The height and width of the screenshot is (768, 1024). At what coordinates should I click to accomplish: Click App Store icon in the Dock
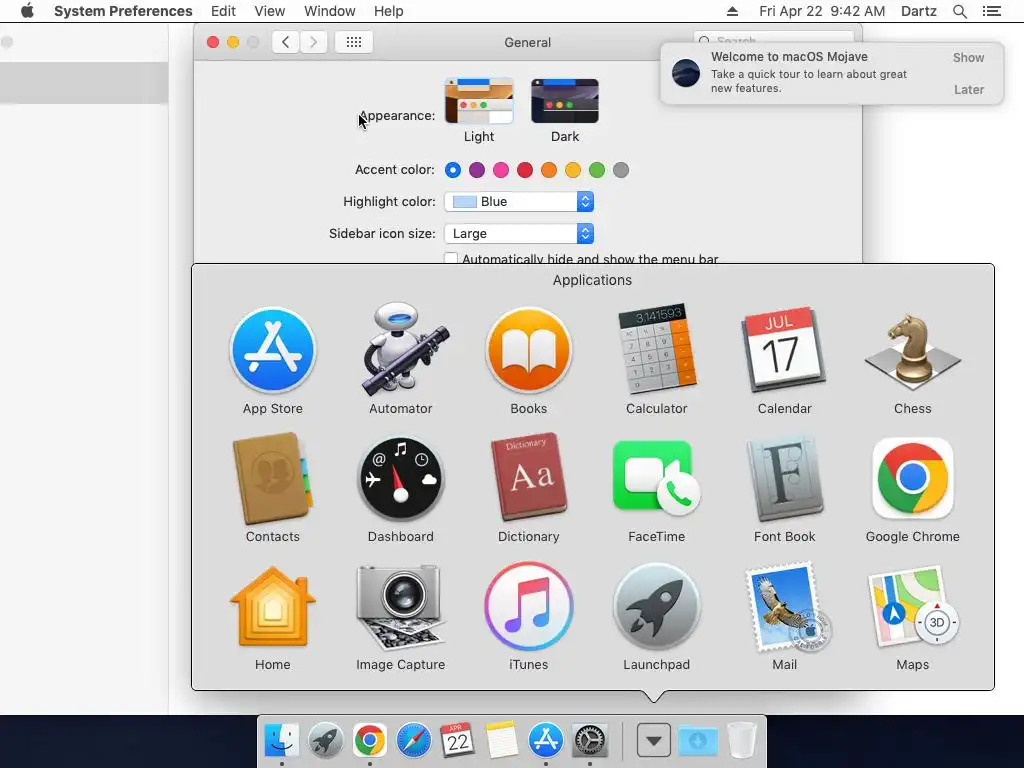[x=545, y=741]
